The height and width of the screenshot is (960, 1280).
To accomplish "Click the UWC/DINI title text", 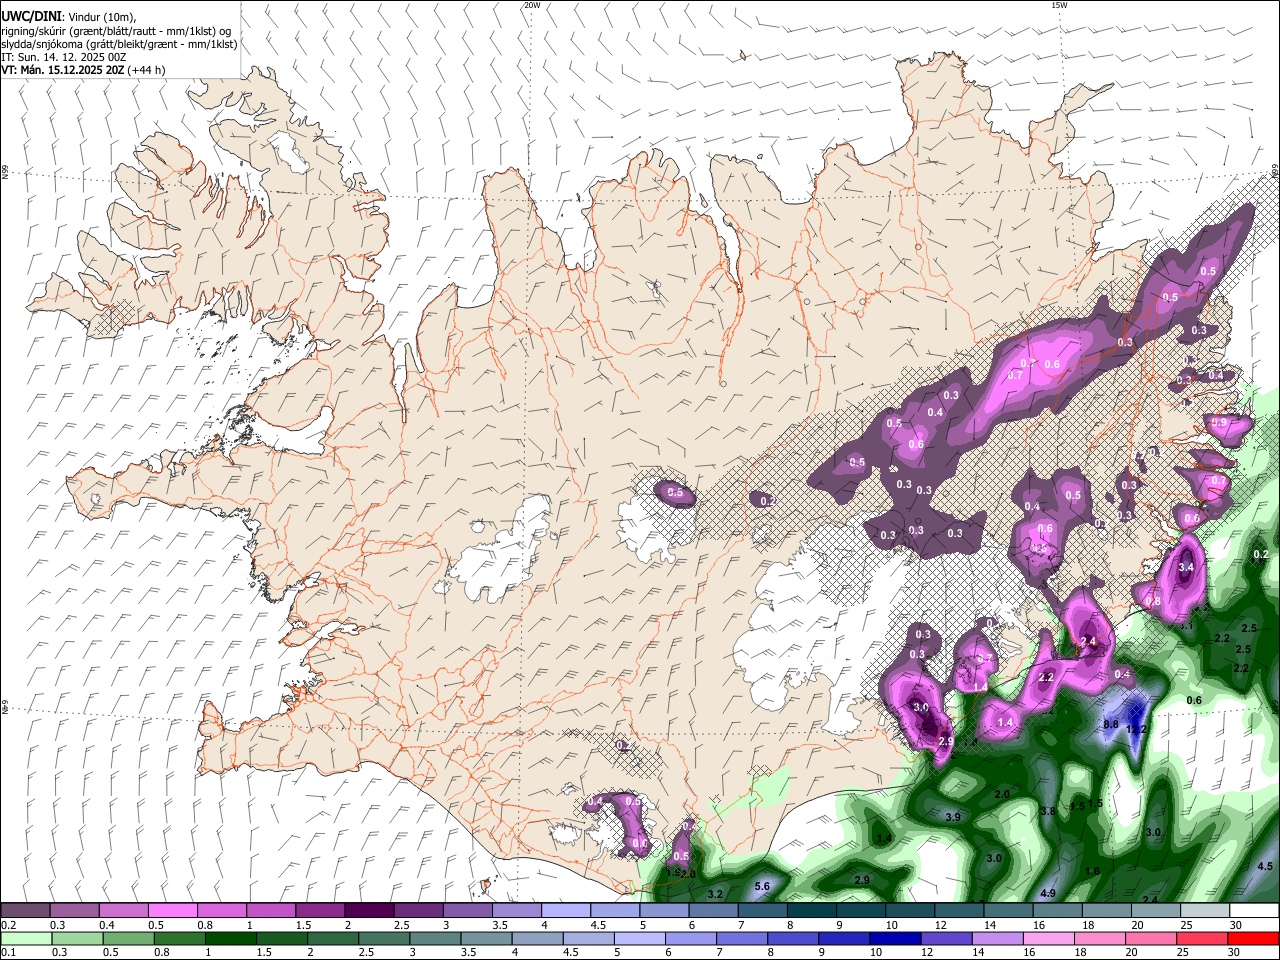I will tap(33, 16).
